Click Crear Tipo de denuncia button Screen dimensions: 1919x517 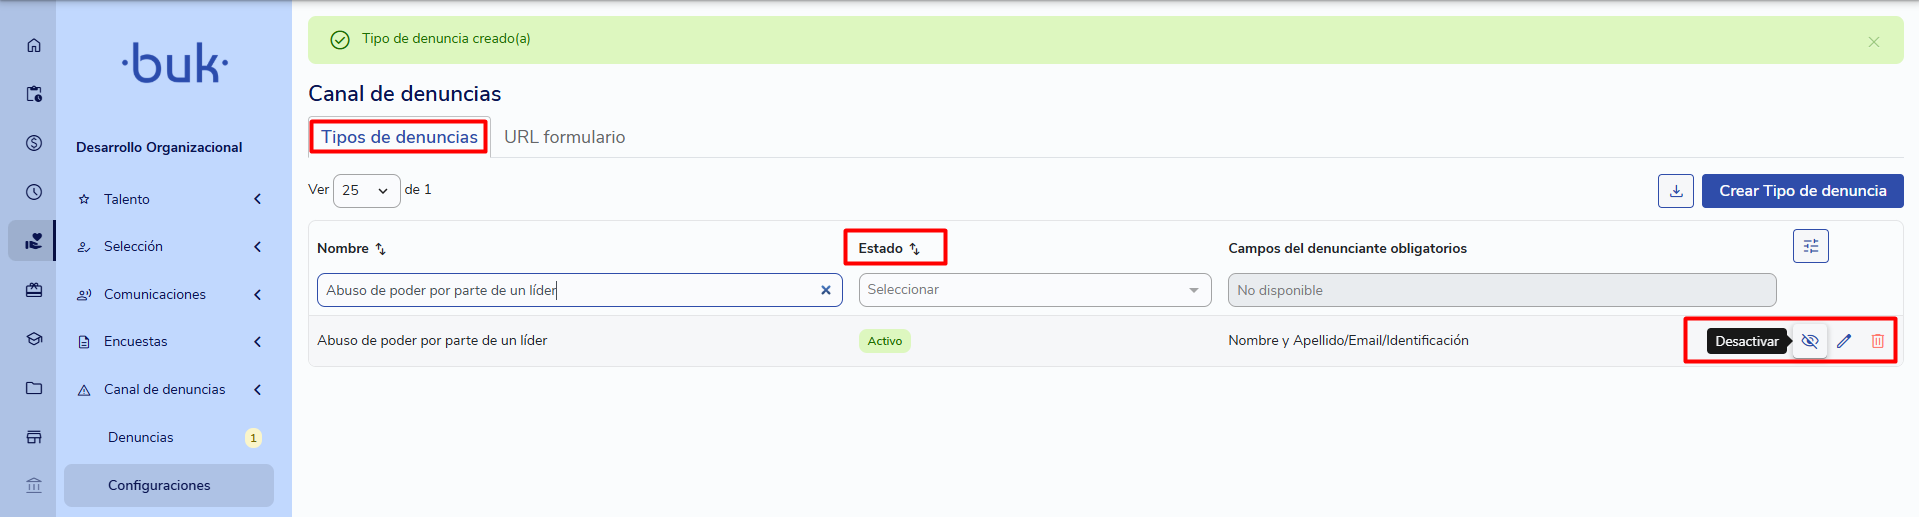1803,191
